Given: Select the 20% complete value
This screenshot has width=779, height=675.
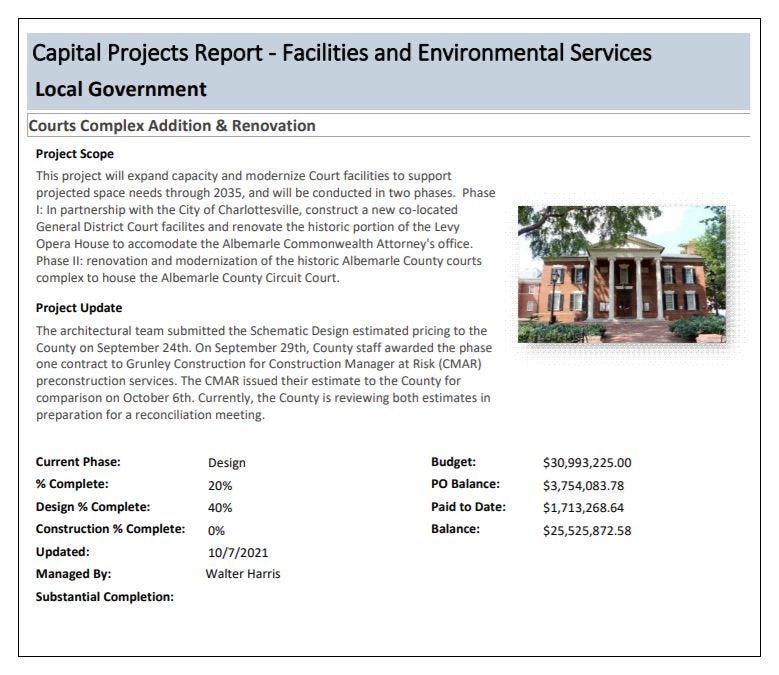Looking at the screenshot, I should 220,486.
